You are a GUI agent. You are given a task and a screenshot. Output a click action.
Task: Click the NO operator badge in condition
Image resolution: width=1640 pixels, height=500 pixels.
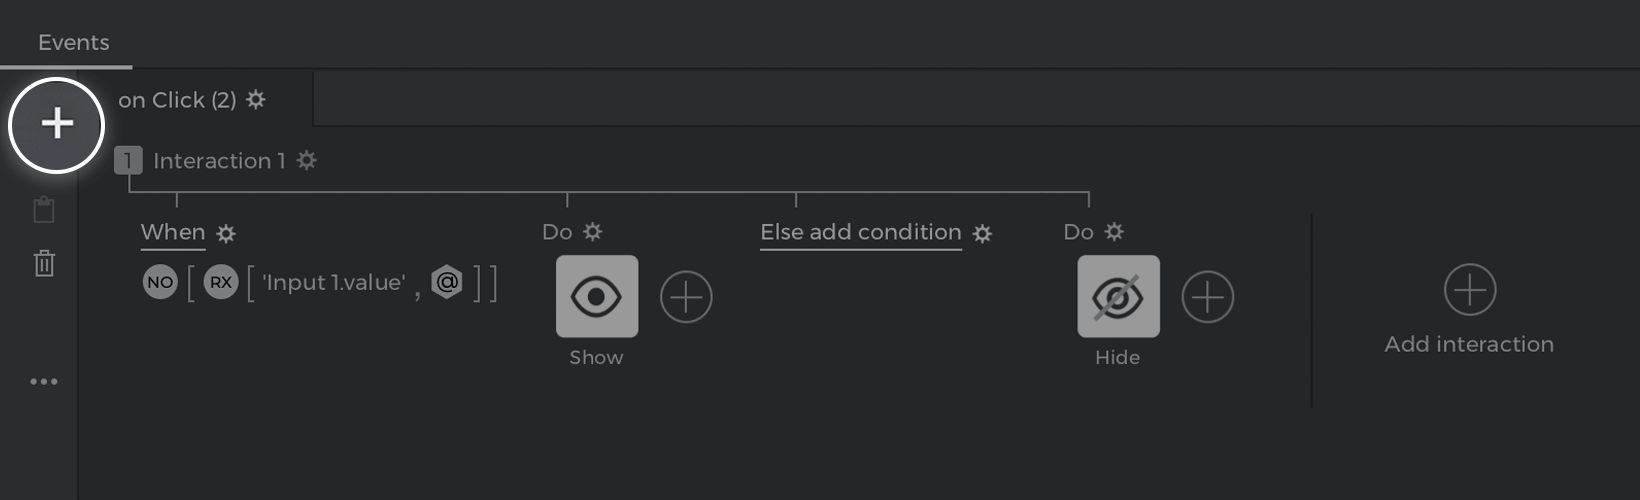click(x=160, y=282)
